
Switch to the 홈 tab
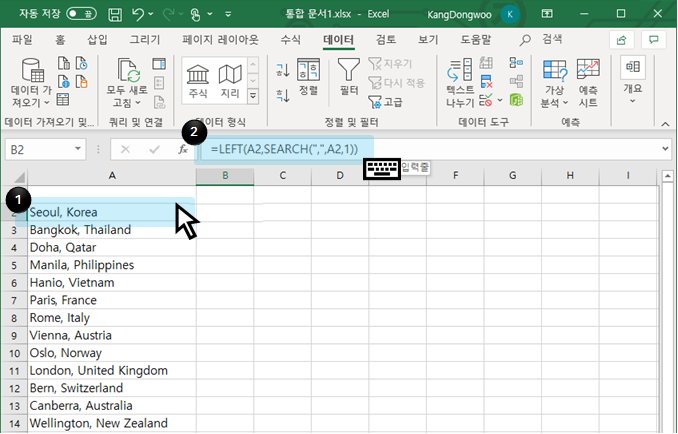click(x=60, y=40)
